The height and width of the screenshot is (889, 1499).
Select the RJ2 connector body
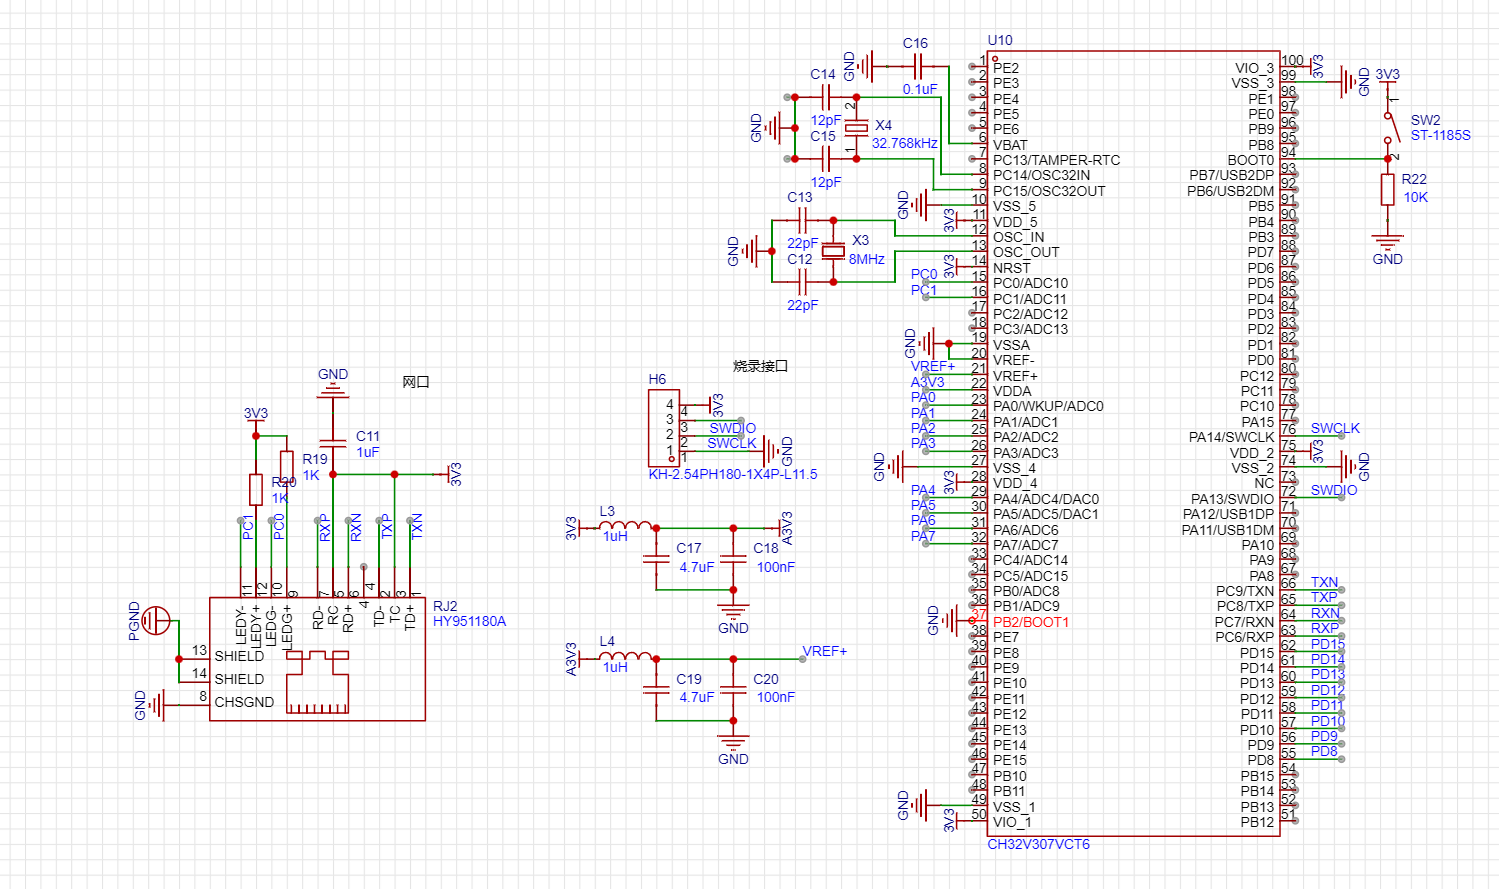click(x=317, y=659)
